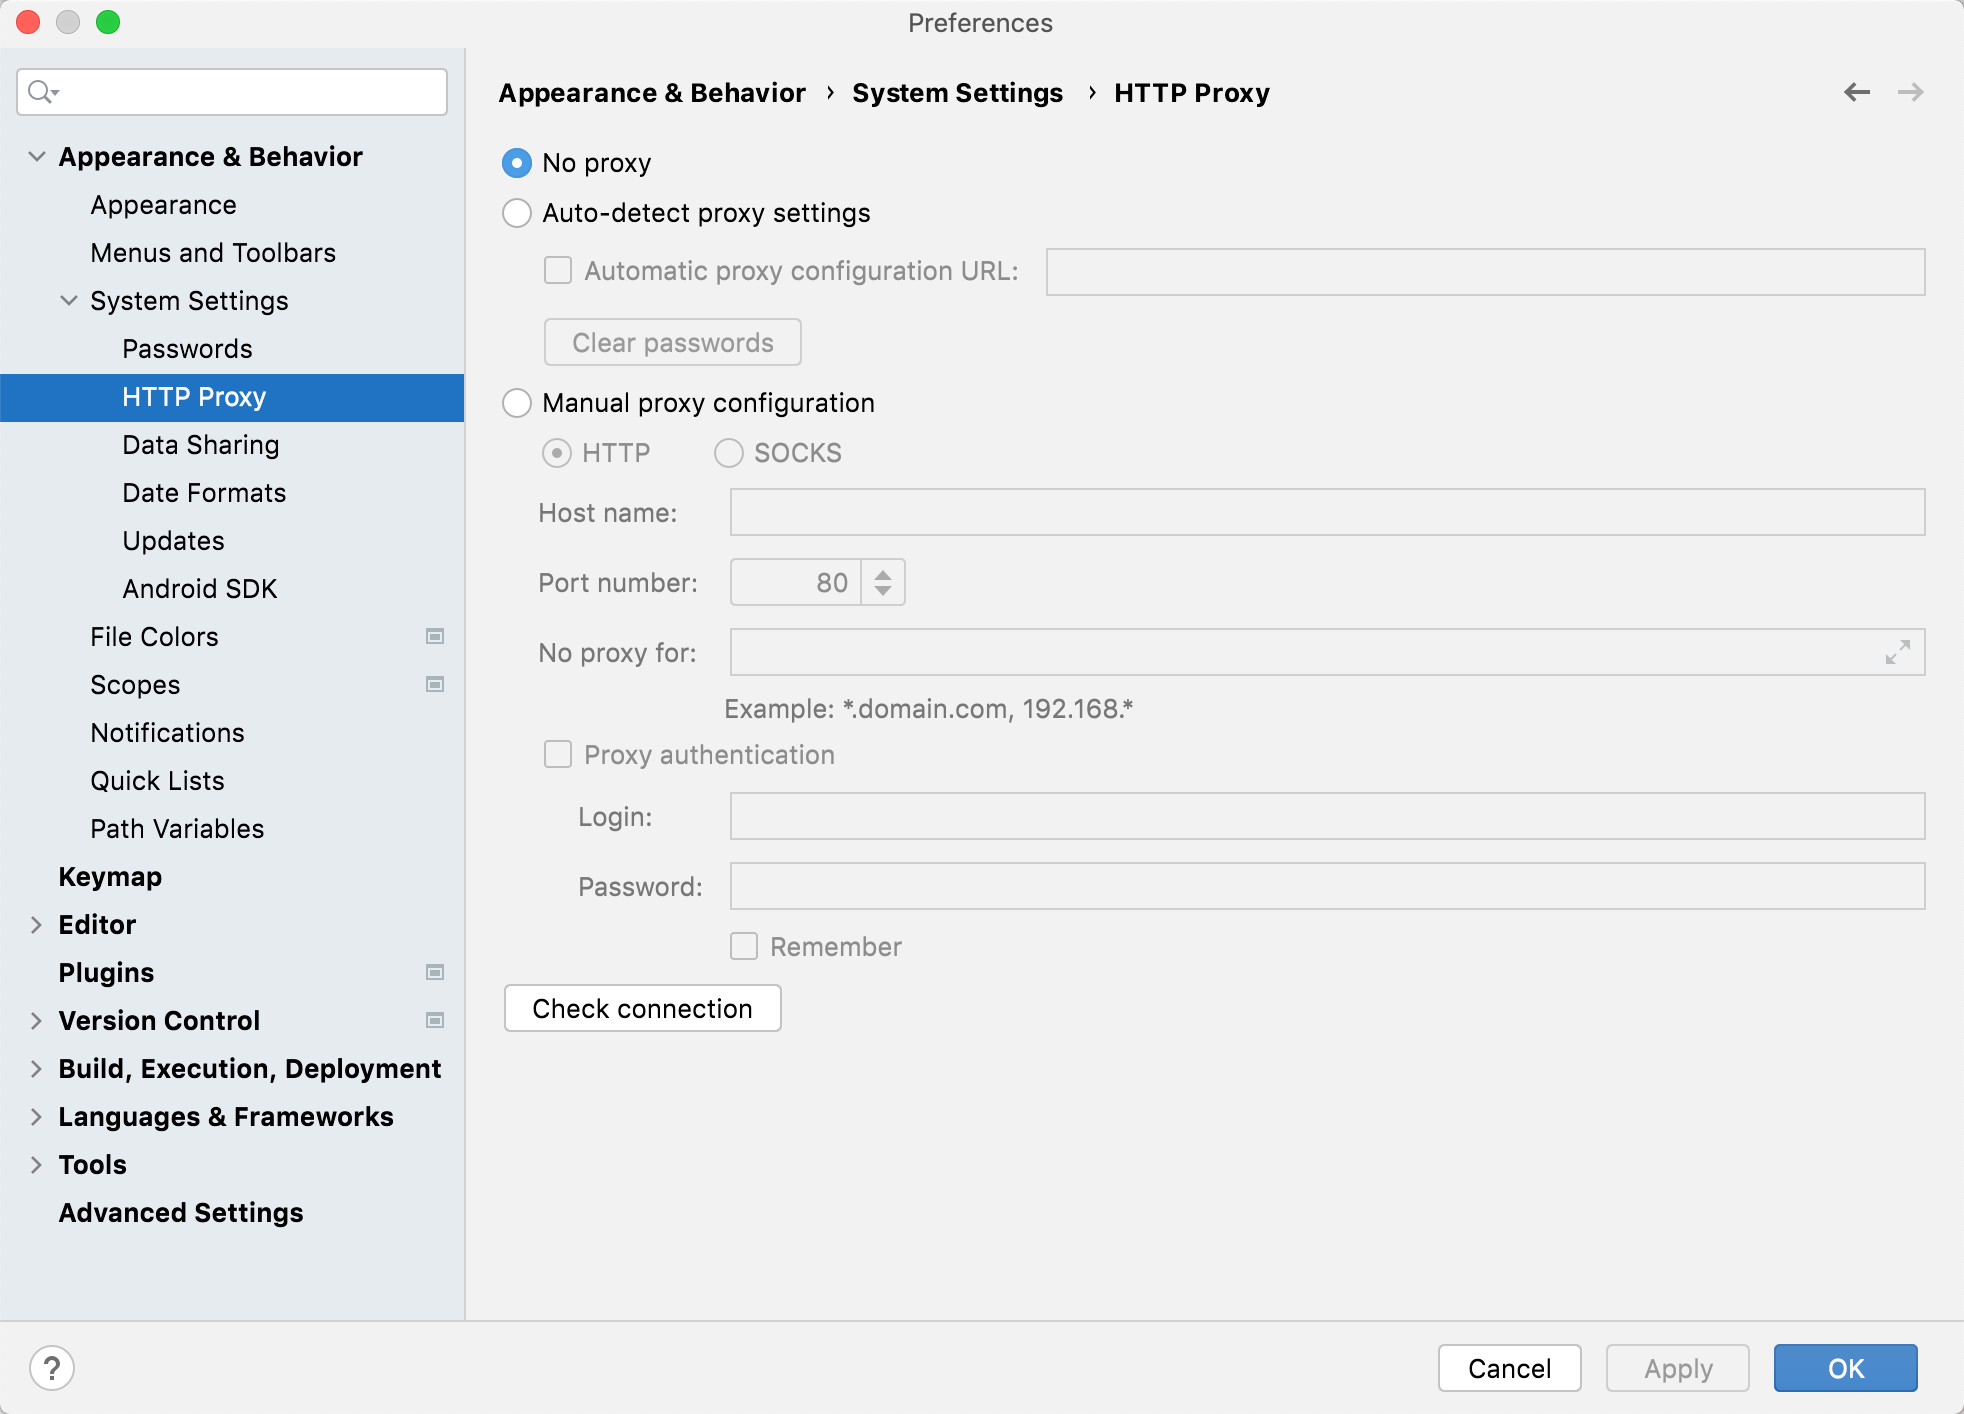Click the Check connection button
This screenshot has height=1414, width=1964.
point(643,1007)
